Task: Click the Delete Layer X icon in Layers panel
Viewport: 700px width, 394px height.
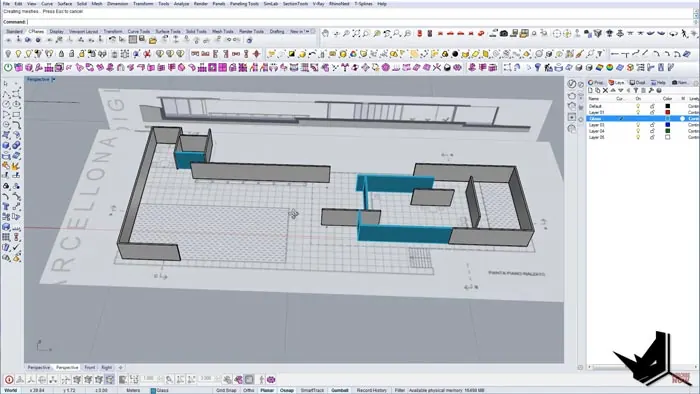Action: [605, 91]
